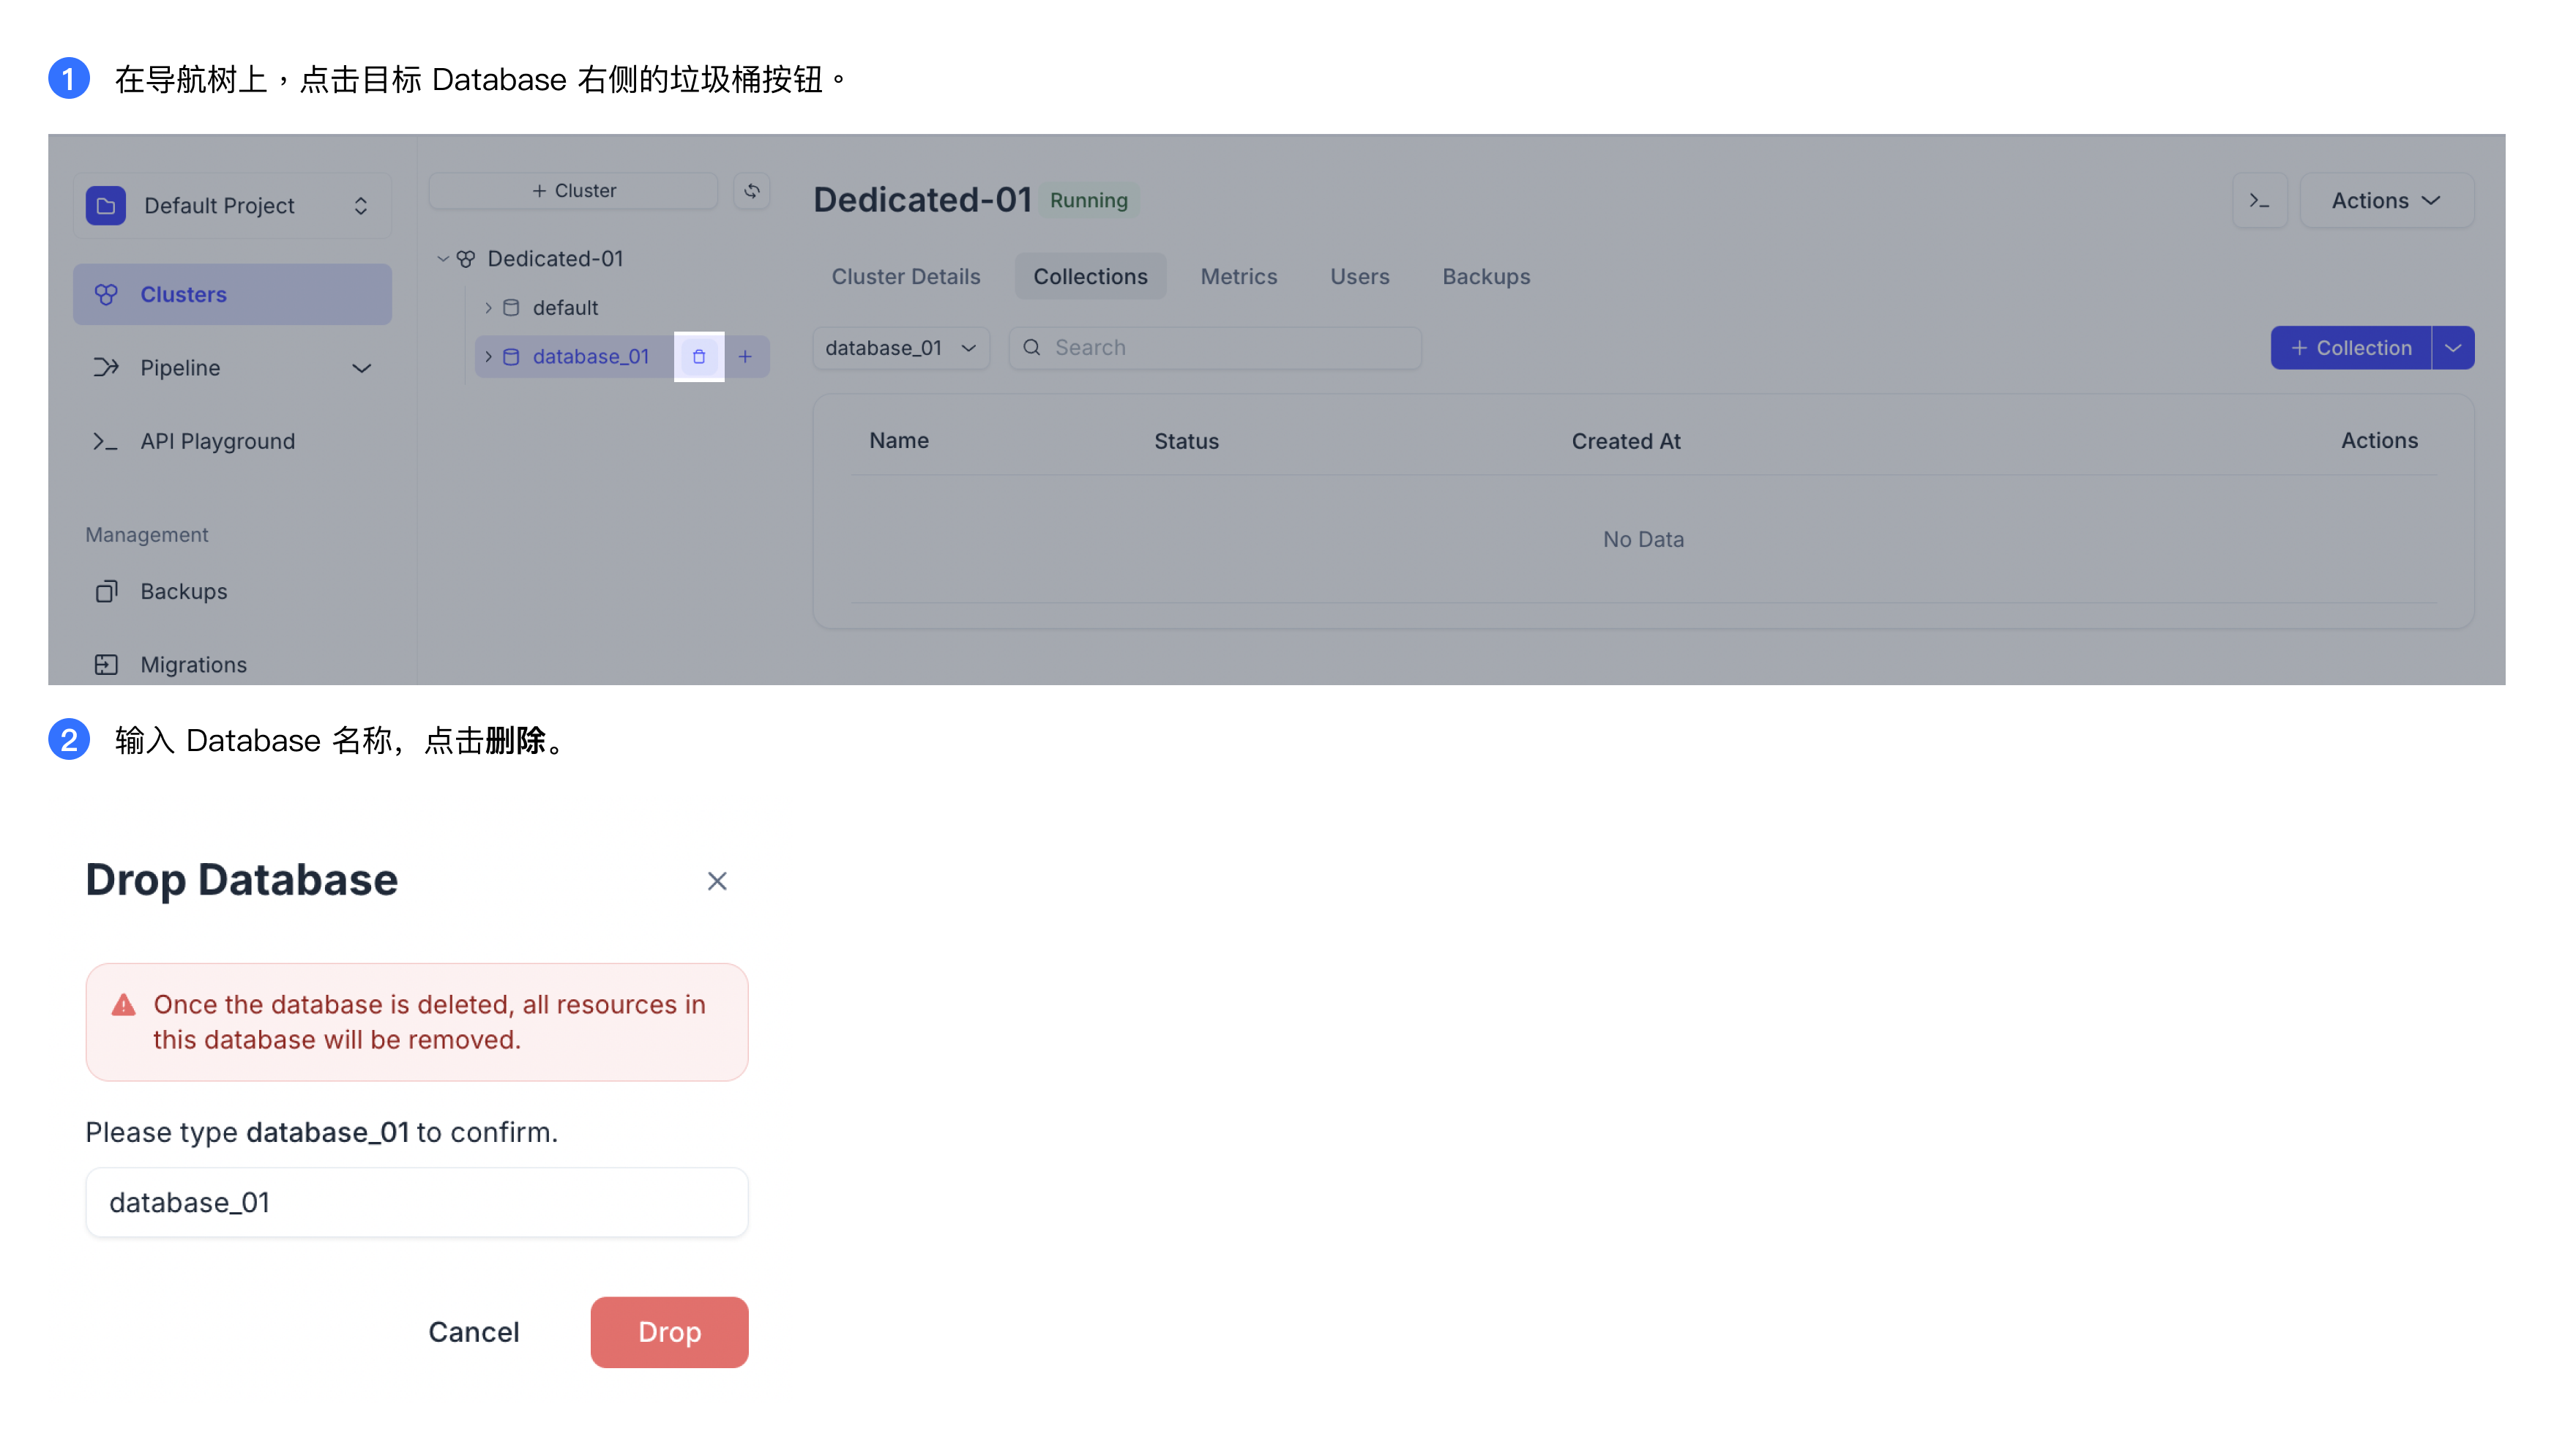Image resolution: width=2554 pixels, height=1456 pixels.
Task: Switch to the Metrics tab
Action: point(1238,277)
